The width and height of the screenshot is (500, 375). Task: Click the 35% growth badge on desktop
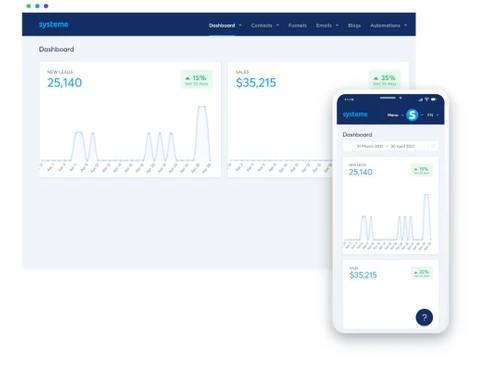click(385, 79)
